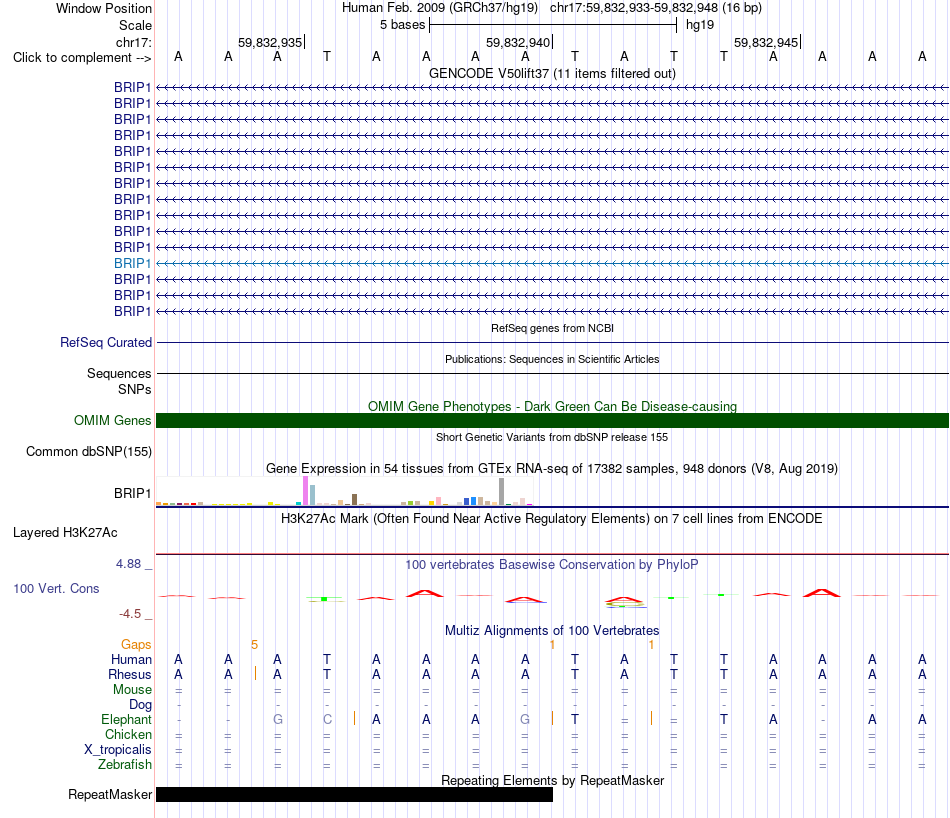950x818 pixels.
Task: Click the tall pink bar in GTEx chart
Action: tap(305, 491)
